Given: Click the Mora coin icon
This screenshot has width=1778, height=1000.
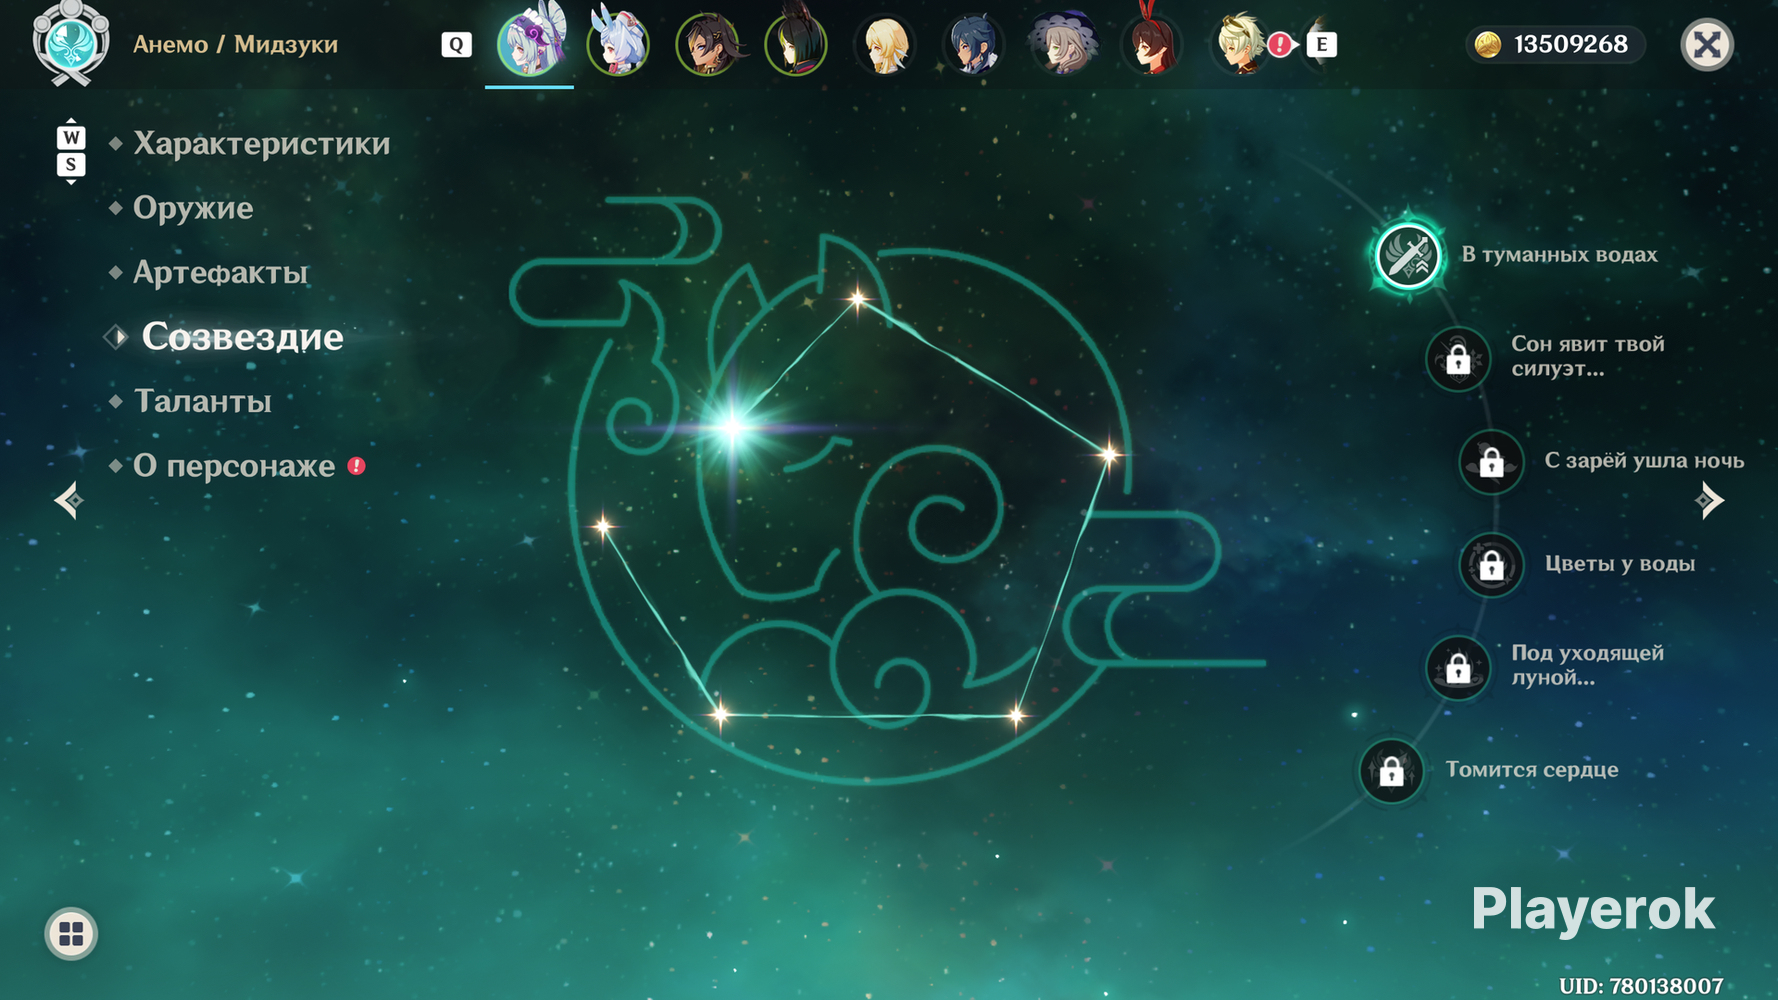Looking at the screenshot, I should pyautogui.click(x=1488, y=45).
